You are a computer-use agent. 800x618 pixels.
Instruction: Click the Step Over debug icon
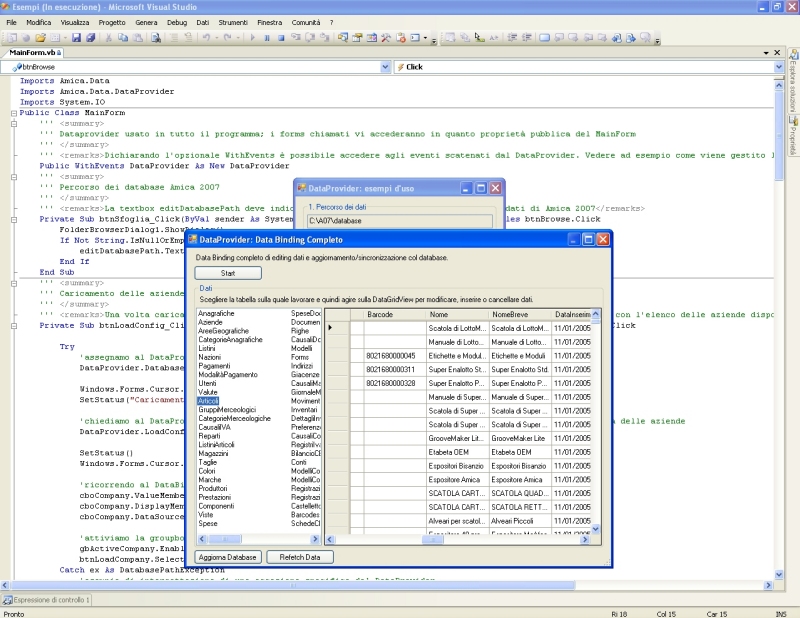point(310,38)
